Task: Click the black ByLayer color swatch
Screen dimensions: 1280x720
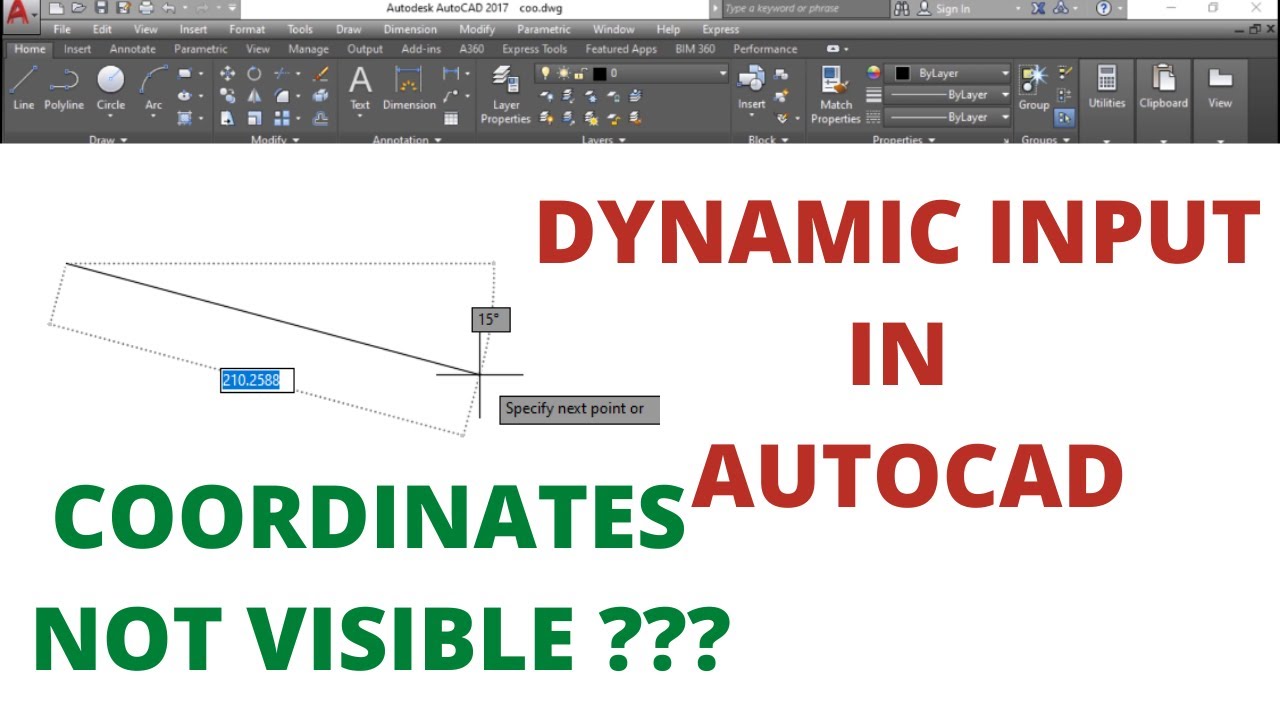Action: click(x=902, y=73)
